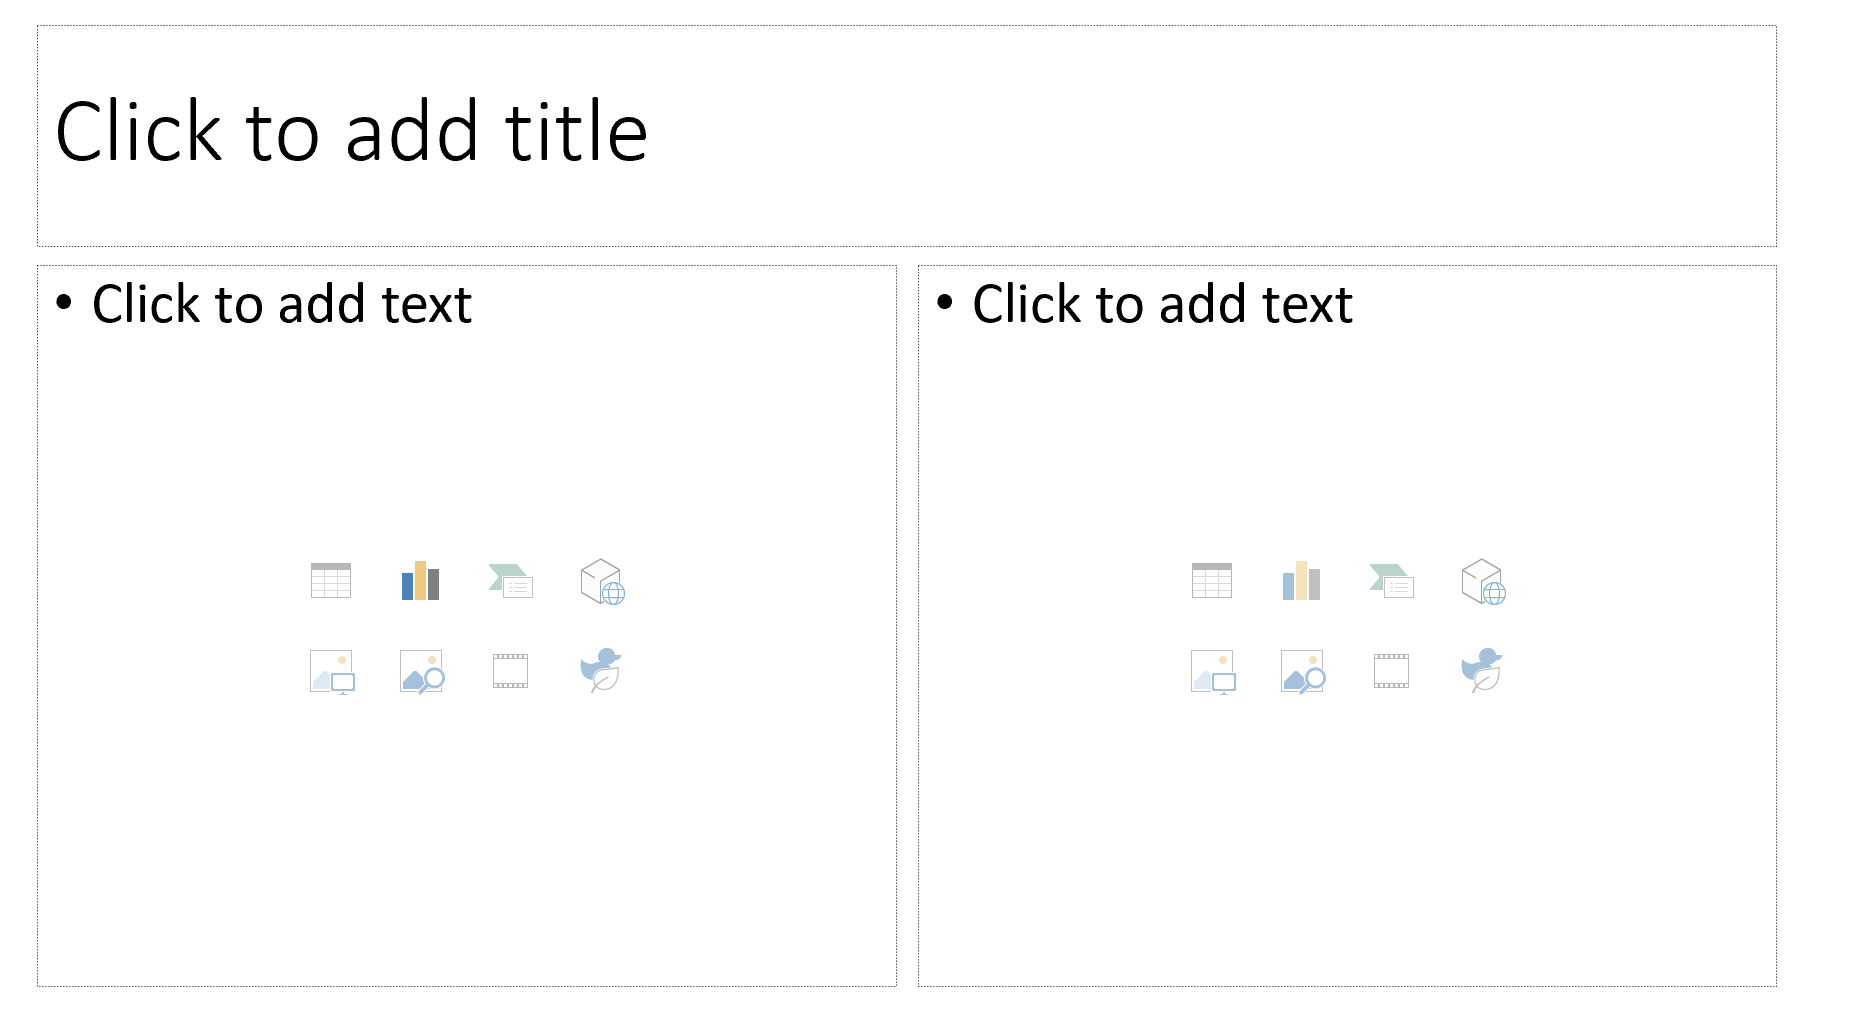1850x1029 pixels.
Task: Insert a picture from device in the right placeholder
Action: tap(1212, 670)
